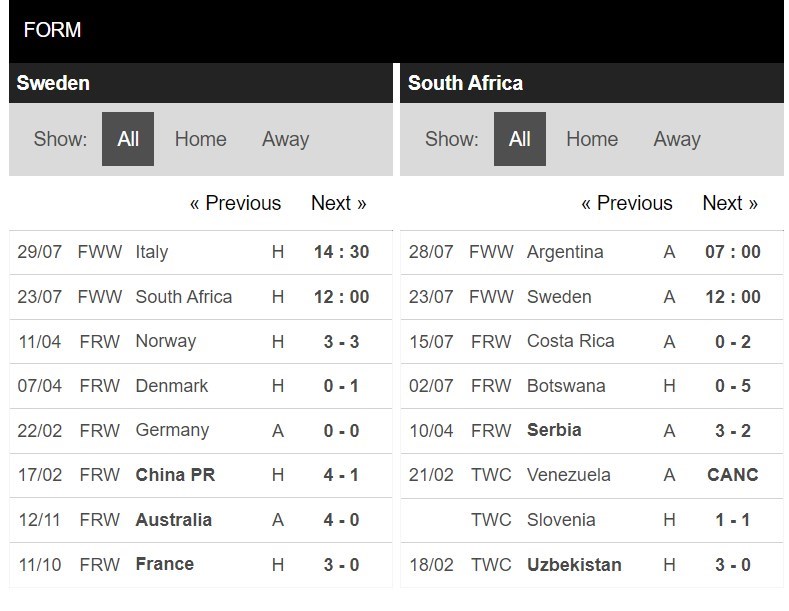789x611 pixels.
Task: Open the Norway 3 - 3 match result
Action: (x=341, y=342)
